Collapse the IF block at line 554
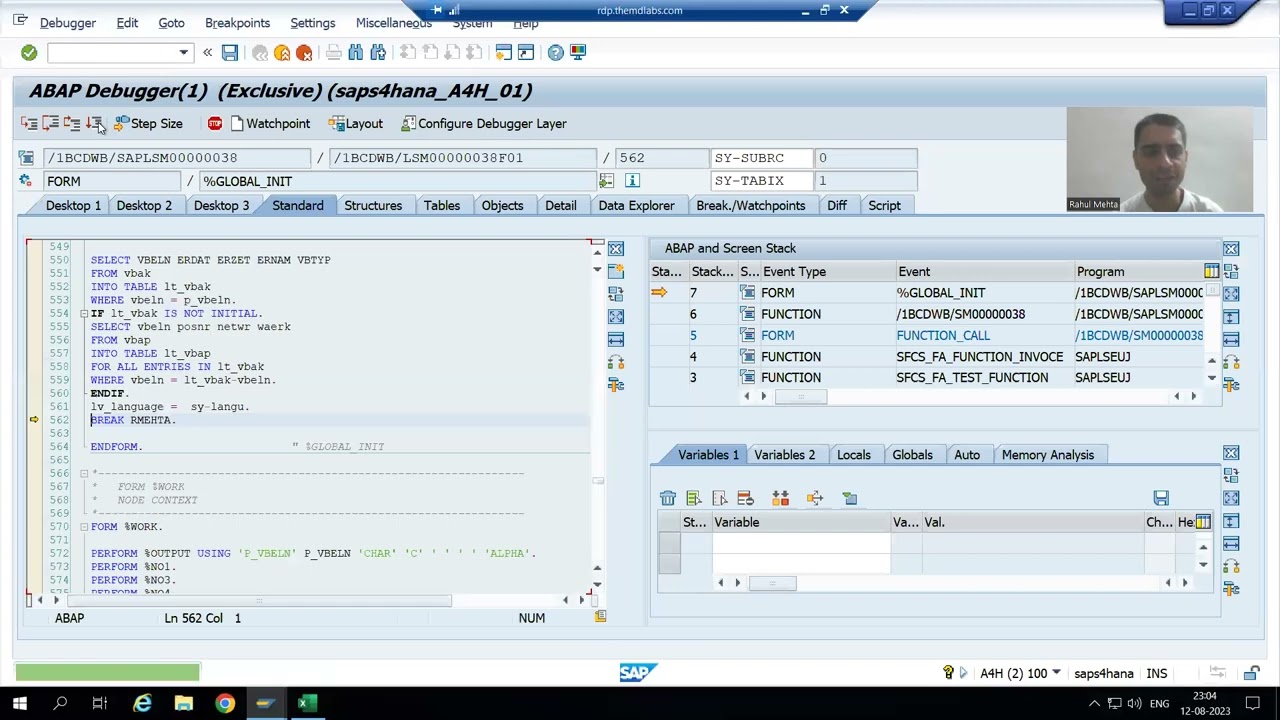Image resolution: width=1280 pixels, height=720 pixels. pyautogui.click(x=84, y=314)
